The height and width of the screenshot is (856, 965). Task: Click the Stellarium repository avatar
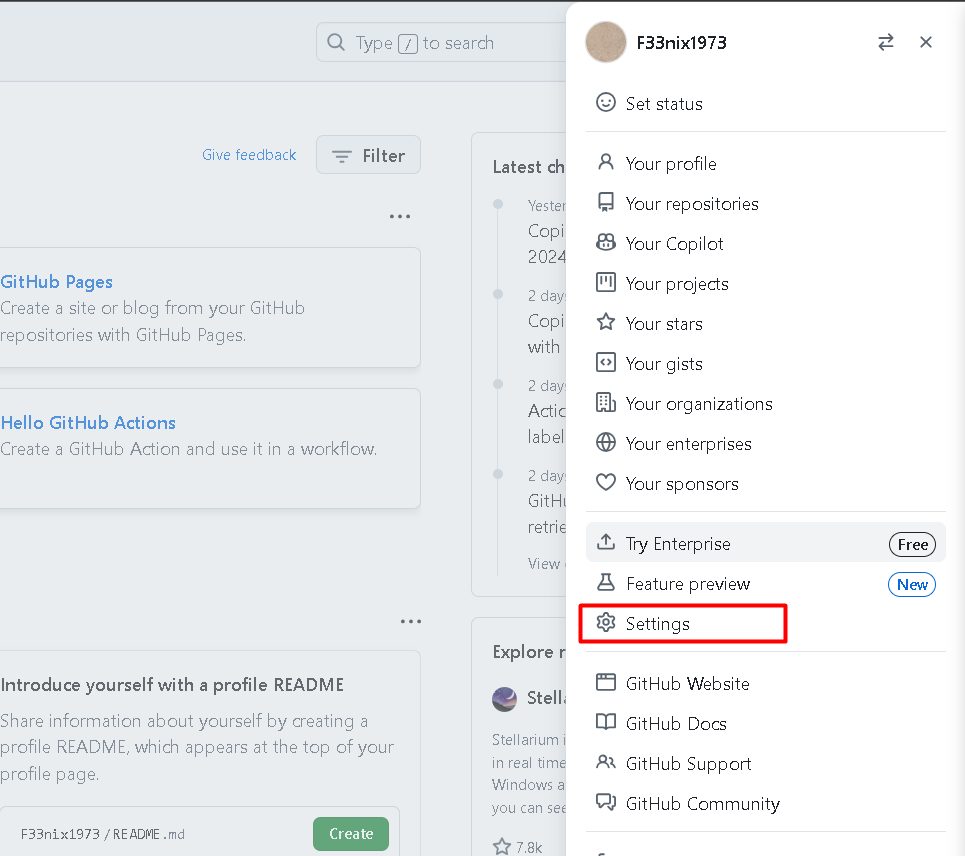pos(504,698)
